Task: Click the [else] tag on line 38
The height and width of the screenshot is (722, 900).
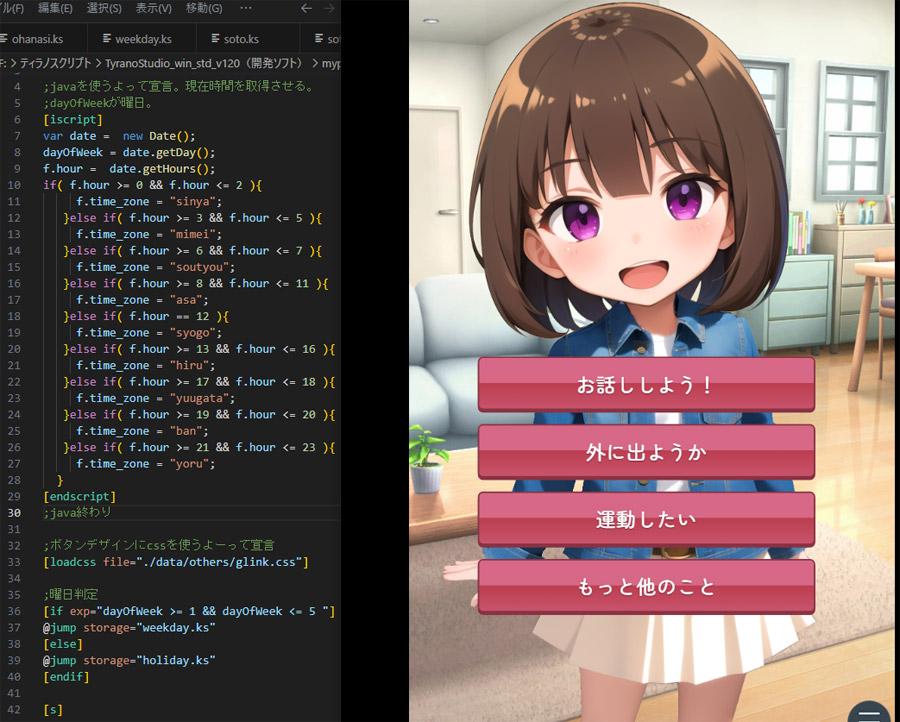Action: pos(63,645)
